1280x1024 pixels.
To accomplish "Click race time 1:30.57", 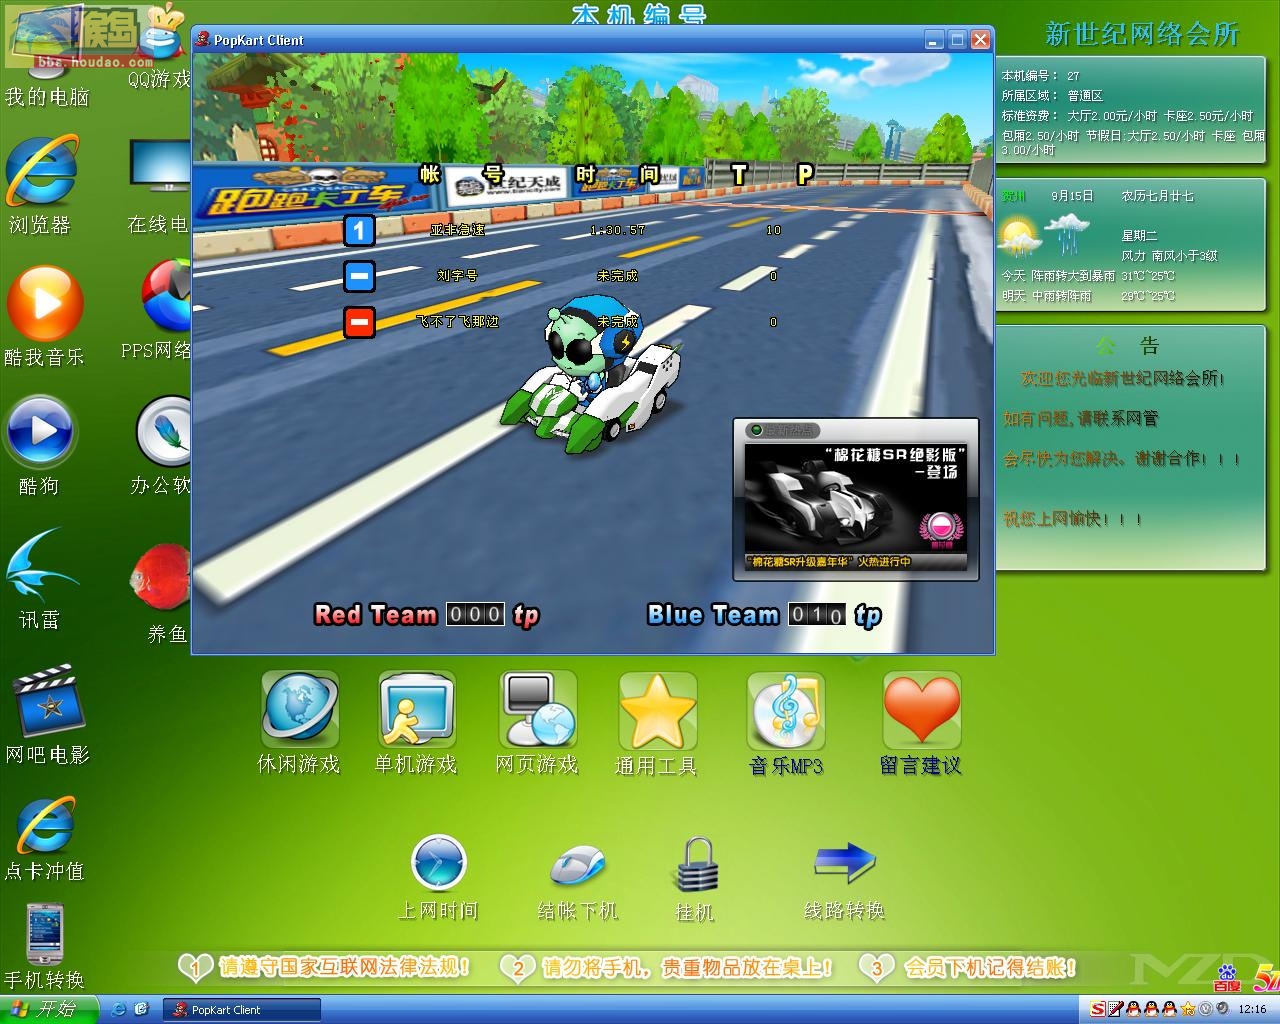I will pos(617,230).
